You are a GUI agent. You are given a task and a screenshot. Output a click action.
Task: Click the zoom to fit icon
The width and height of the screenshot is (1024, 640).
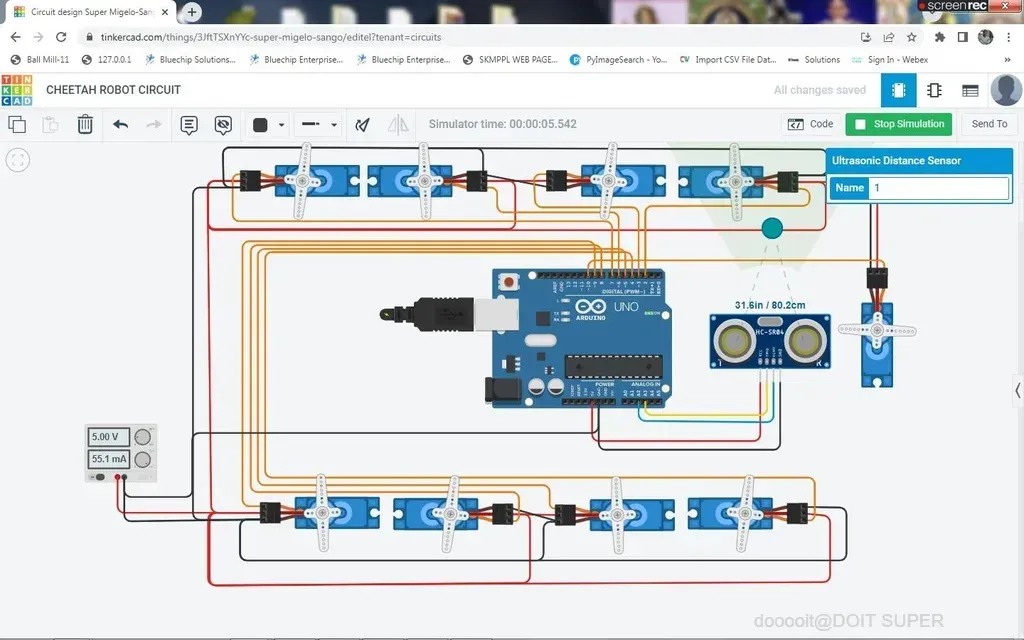pos(18,160)
